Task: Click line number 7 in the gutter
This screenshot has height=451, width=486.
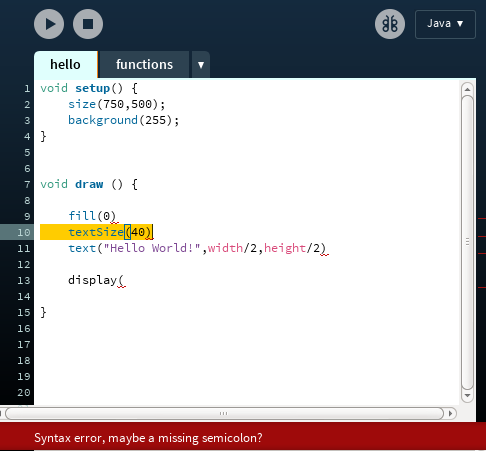Action: pos(27,184)
